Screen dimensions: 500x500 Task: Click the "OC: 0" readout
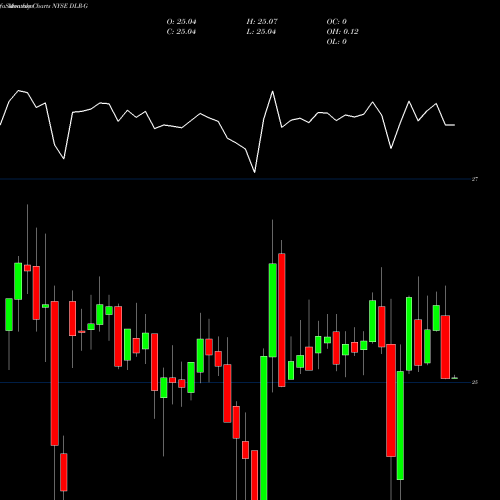pyautogui.click(x=337, y=22)
